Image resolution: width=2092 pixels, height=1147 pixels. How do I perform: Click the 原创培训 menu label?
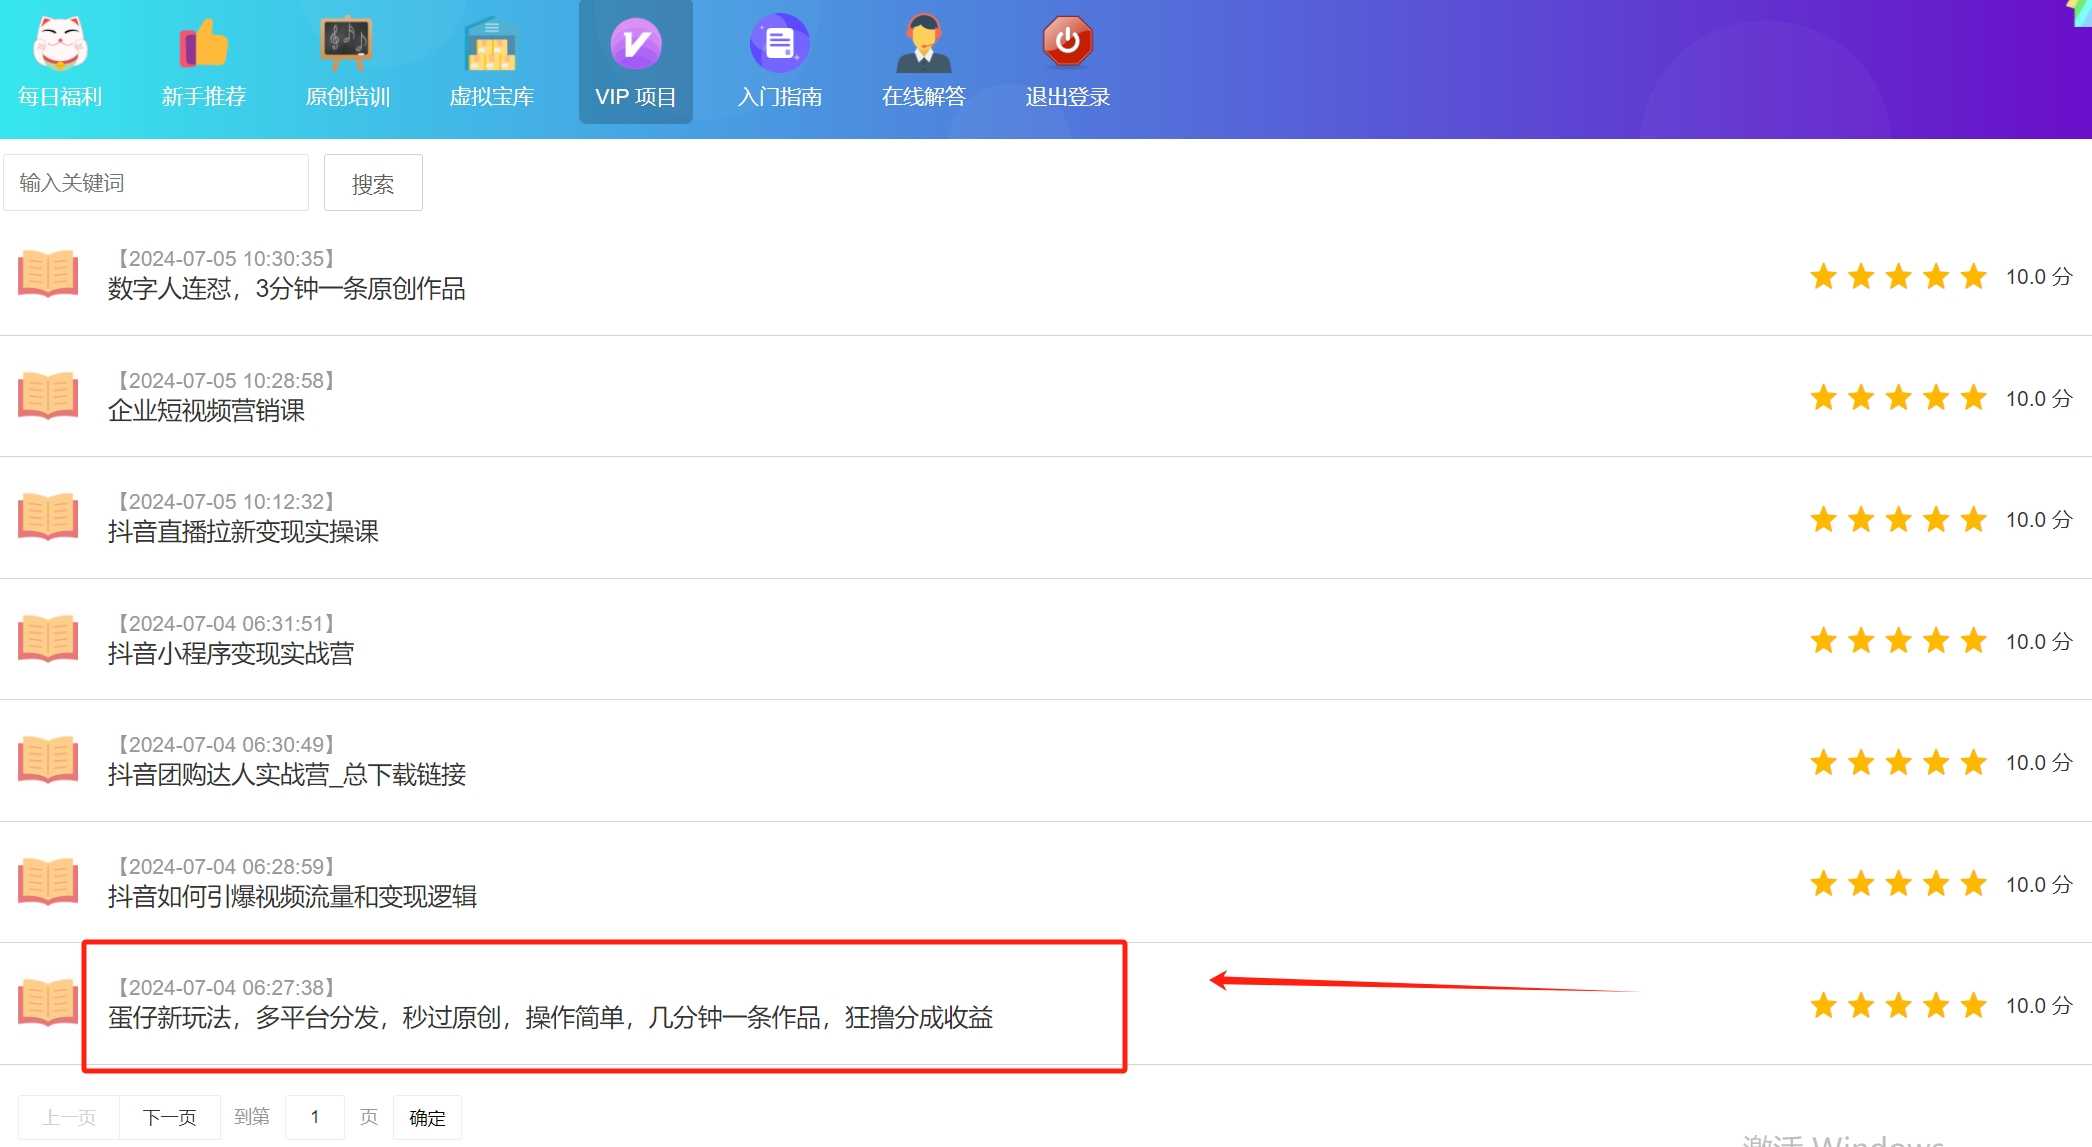click(347, 97)
